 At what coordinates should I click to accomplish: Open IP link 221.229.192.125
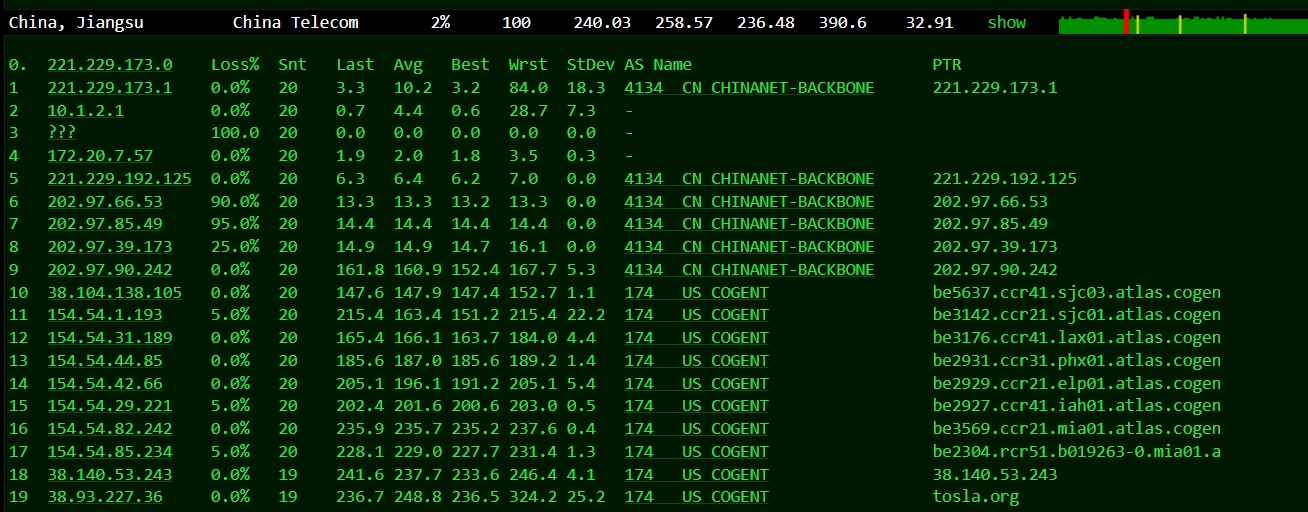[x=119, y=179]
